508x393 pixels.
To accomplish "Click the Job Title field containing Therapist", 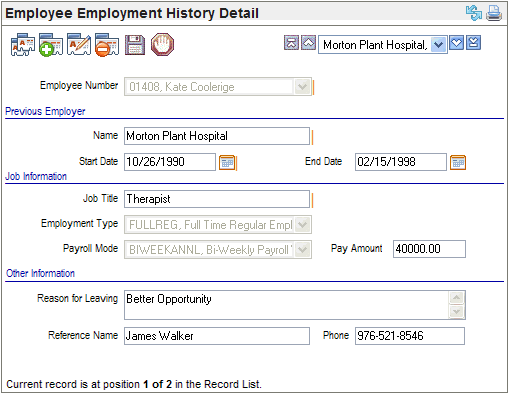I will coord(217,199).
